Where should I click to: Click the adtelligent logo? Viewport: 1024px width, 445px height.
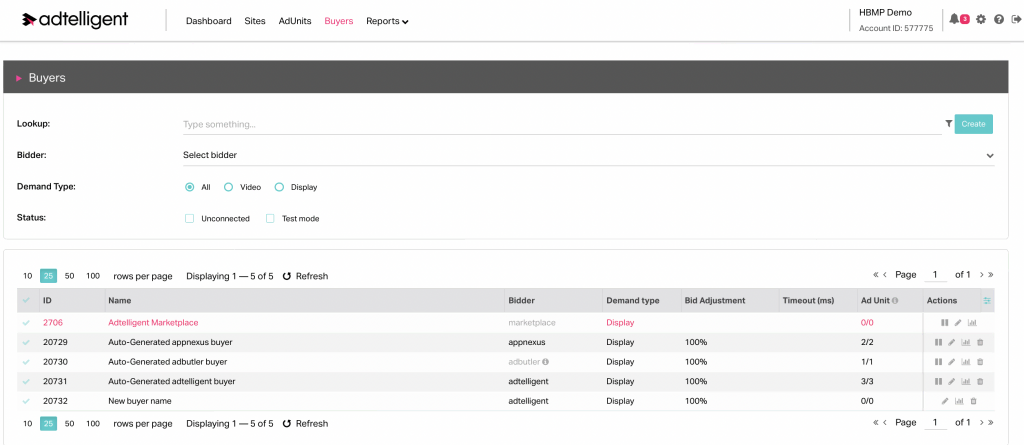click(x=75, y=20)
